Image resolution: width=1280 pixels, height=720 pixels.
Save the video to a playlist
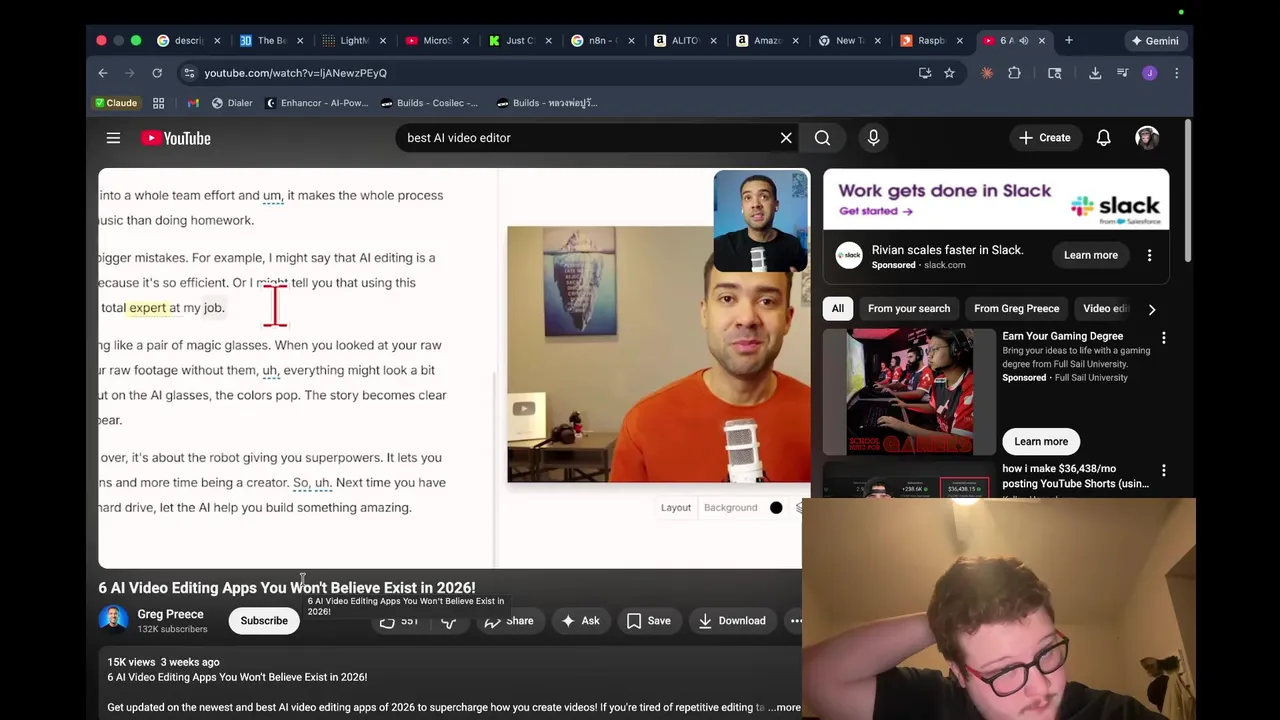649,621
